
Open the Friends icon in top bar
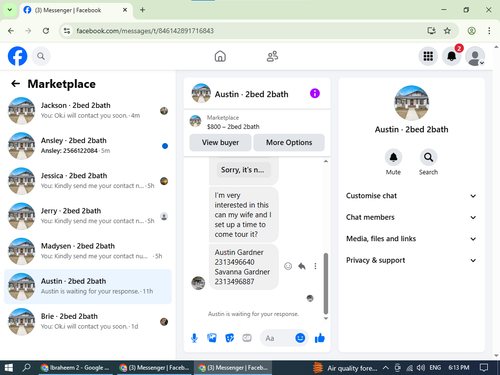click(272, 56)
